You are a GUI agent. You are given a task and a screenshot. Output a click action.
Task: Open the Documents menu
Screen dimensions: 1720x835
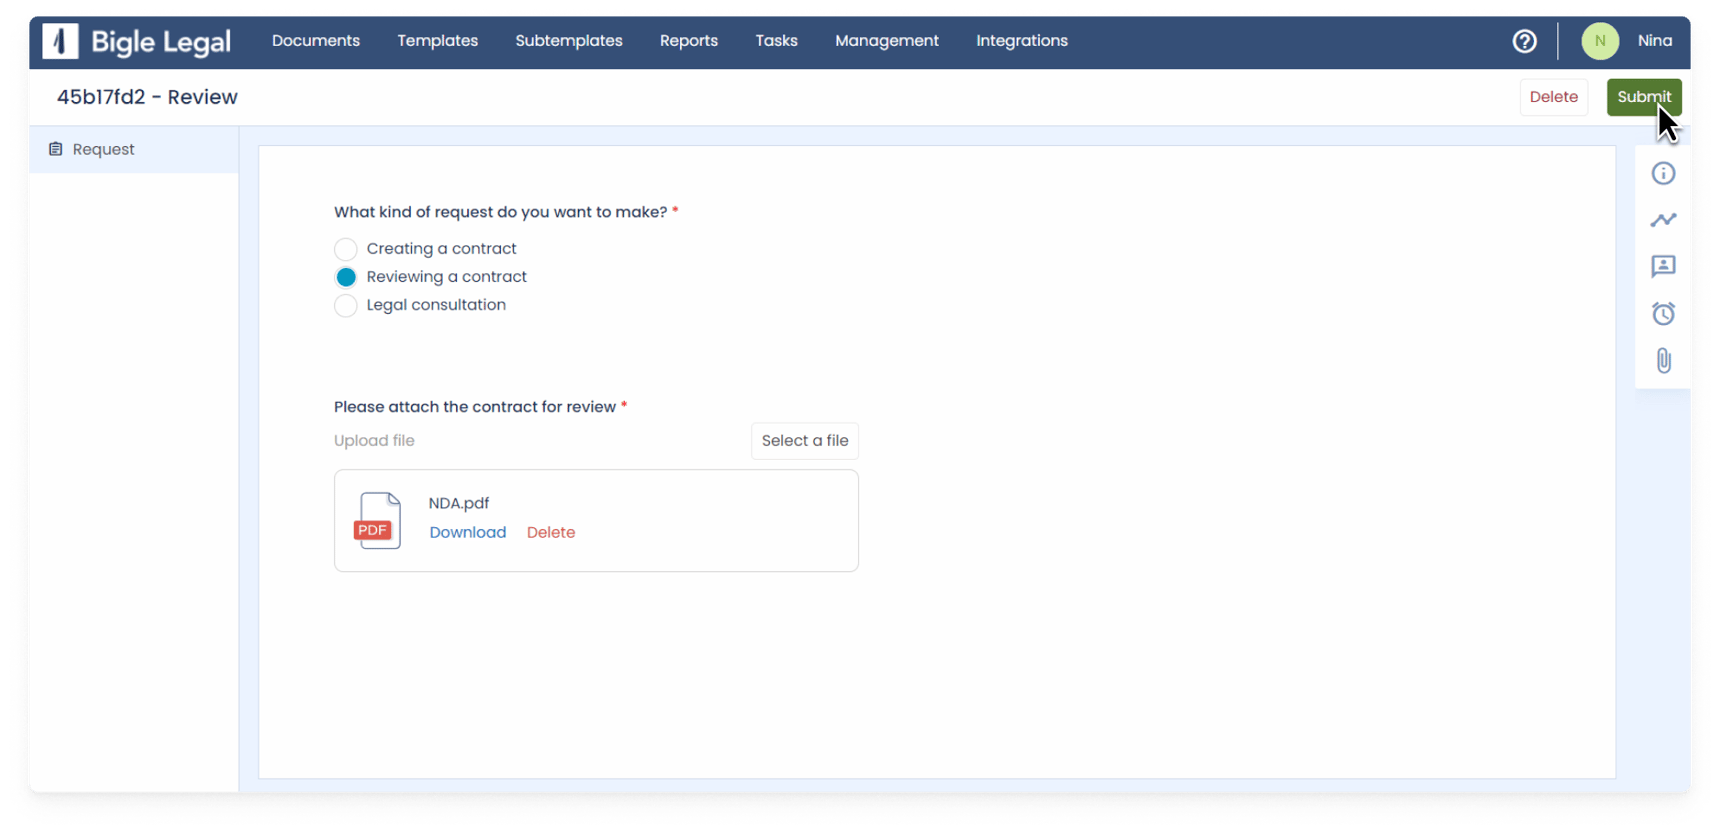316,41
